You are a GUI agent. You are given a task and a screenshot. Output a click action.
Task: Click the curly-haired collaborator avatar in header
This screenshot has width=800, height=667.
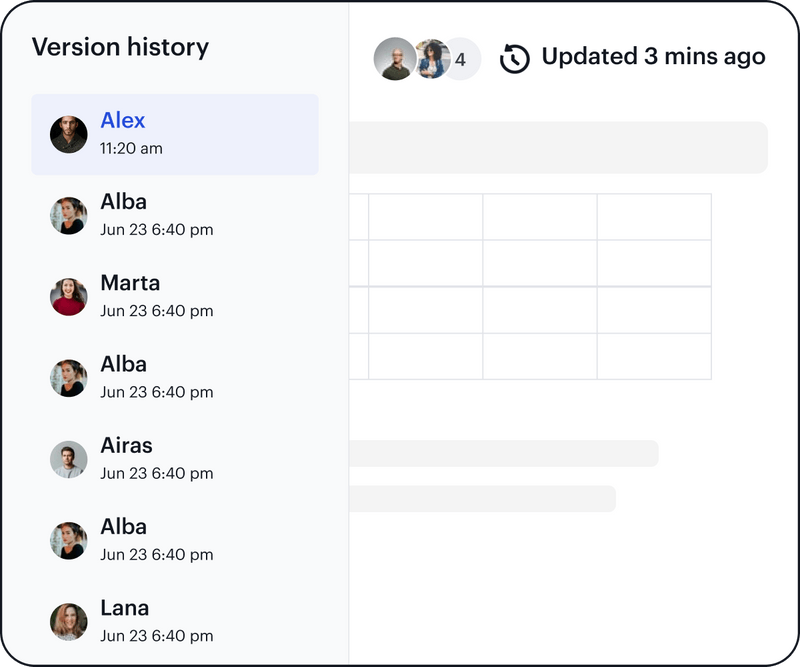431,59
